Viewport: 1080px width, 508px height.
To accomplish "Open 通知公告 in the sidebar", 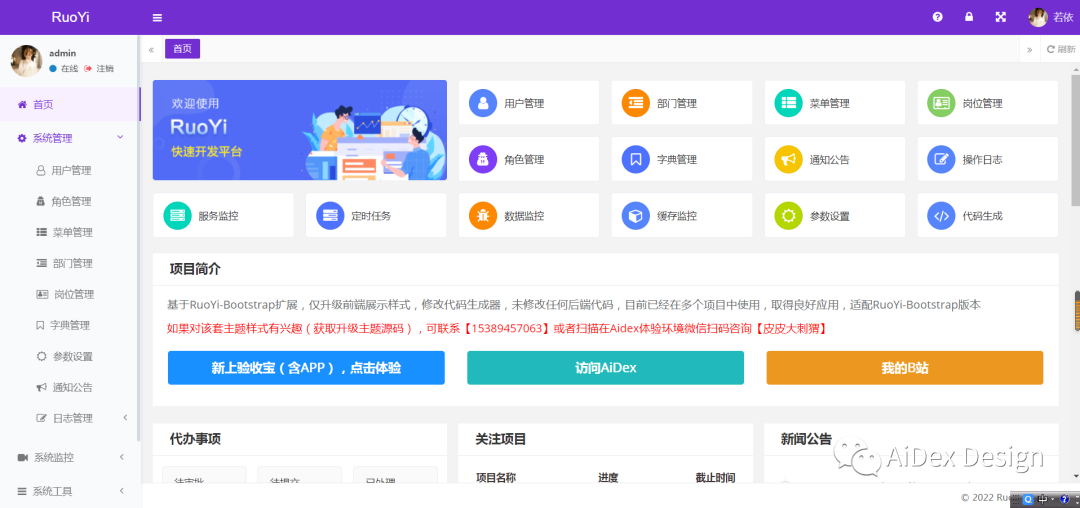I will tap(70, 388).
